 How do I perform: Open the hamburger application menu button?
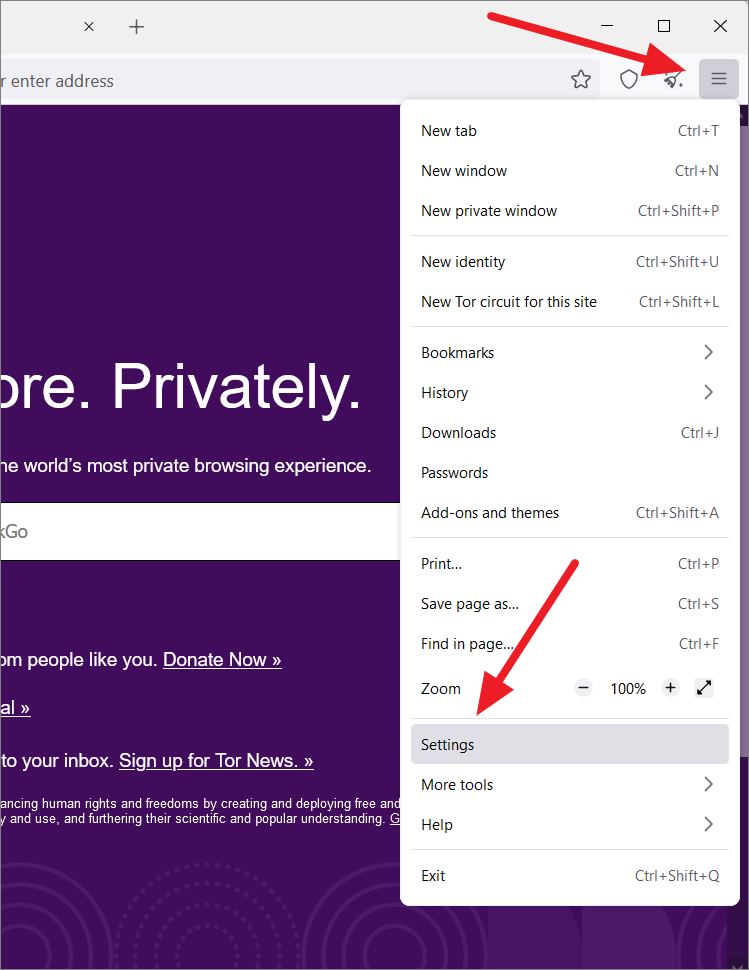[719, 79]
